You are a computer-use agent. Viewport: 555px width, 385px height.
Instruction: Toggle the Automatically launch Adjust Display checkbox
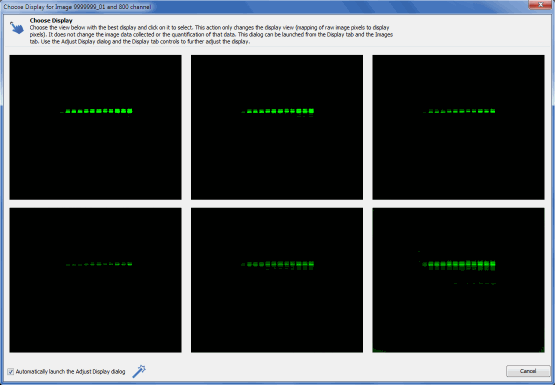[11, 372]
